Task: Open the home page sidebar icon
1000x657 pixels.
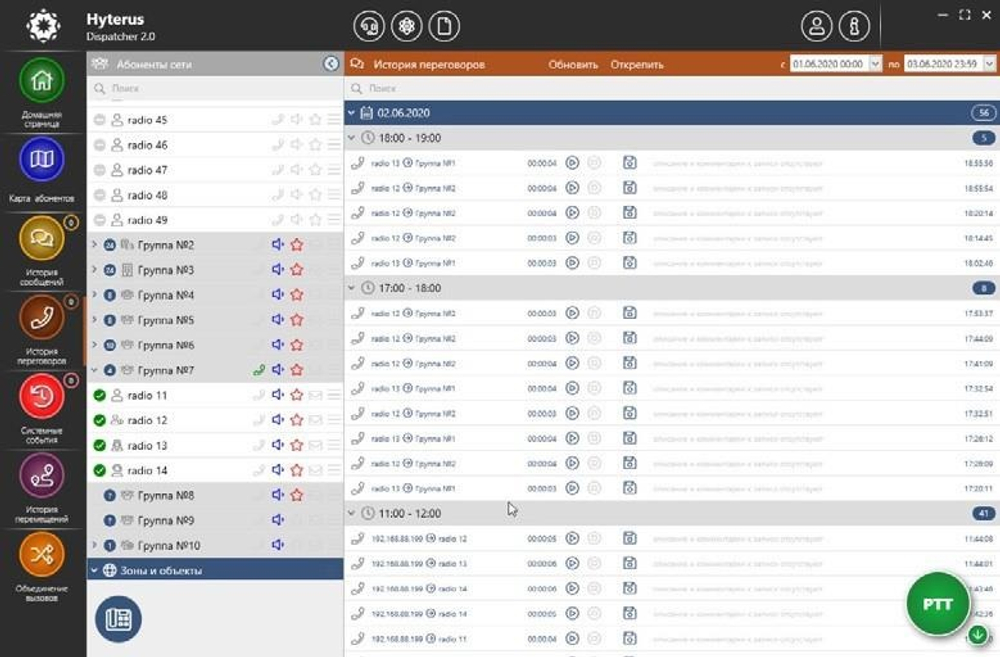Action: 41,80
